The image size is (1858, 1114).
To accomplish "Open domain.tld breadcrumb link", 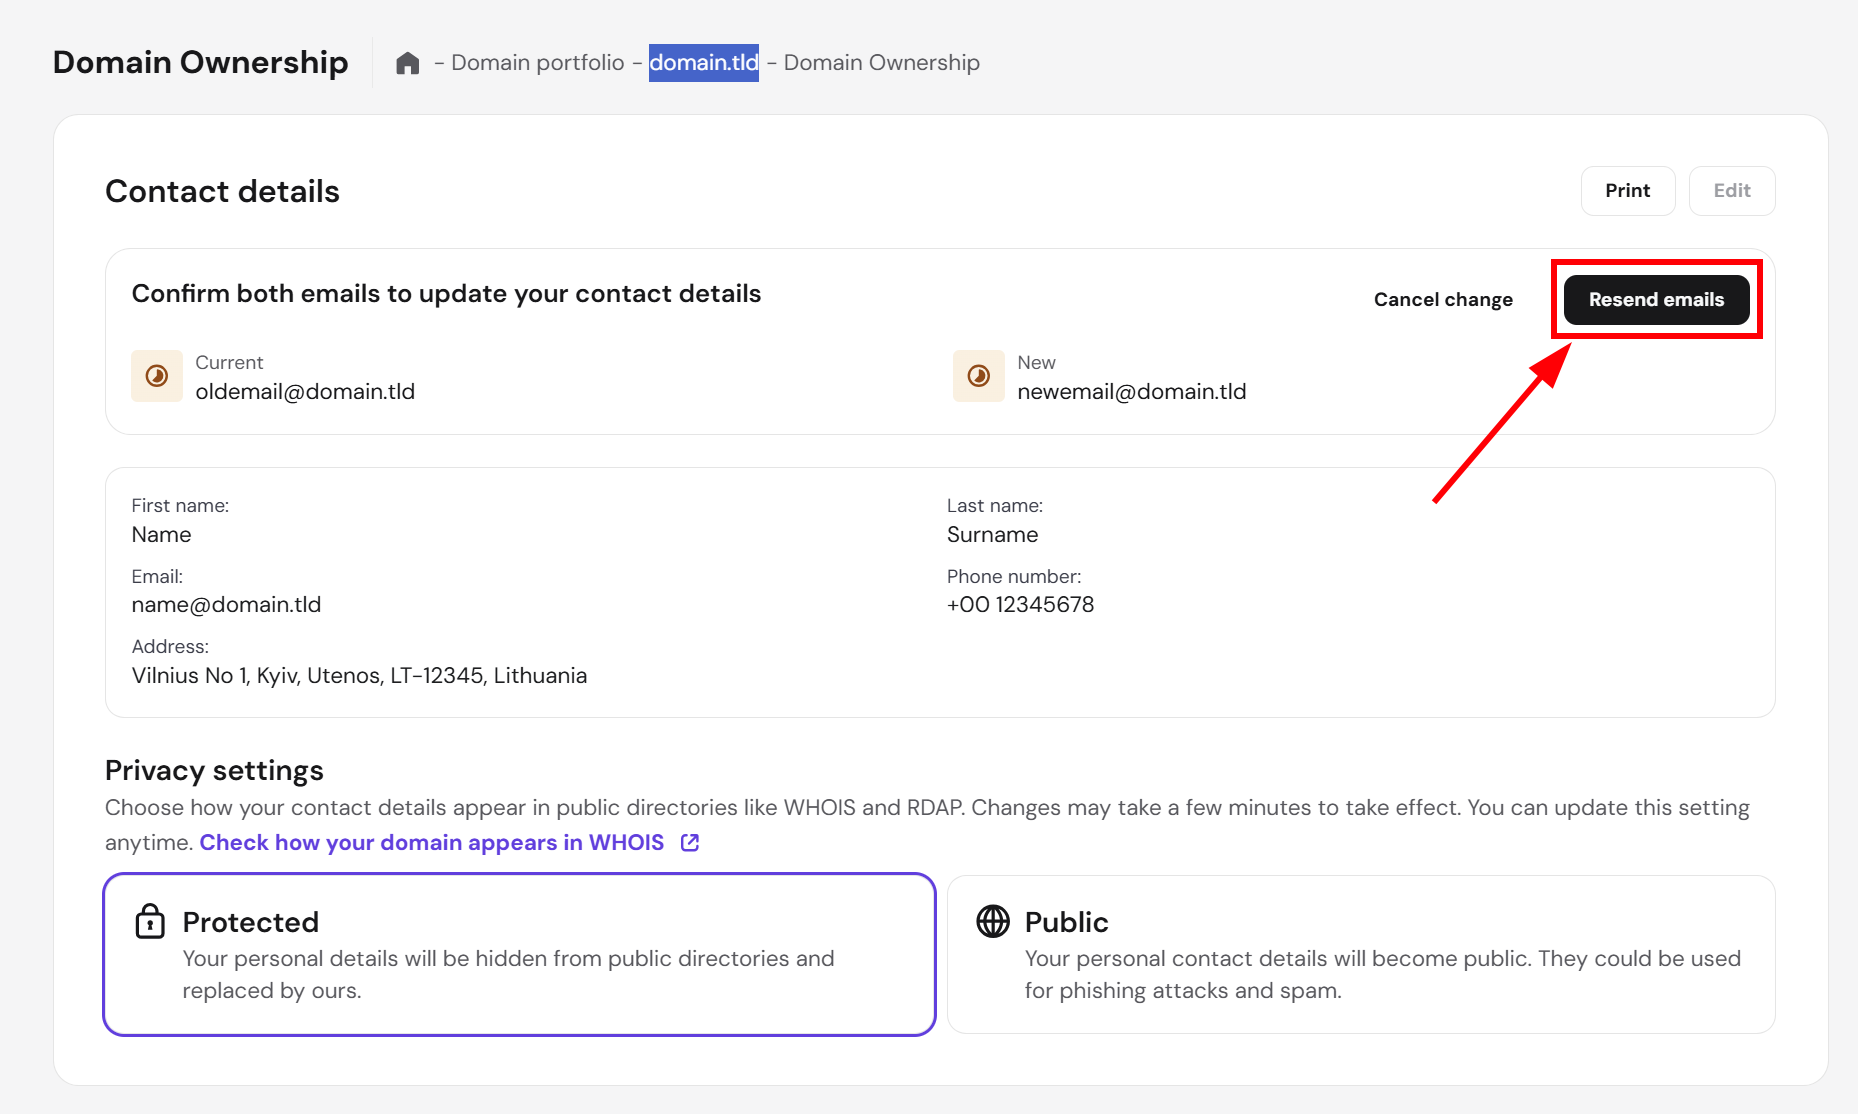I will tap(704, 63).
